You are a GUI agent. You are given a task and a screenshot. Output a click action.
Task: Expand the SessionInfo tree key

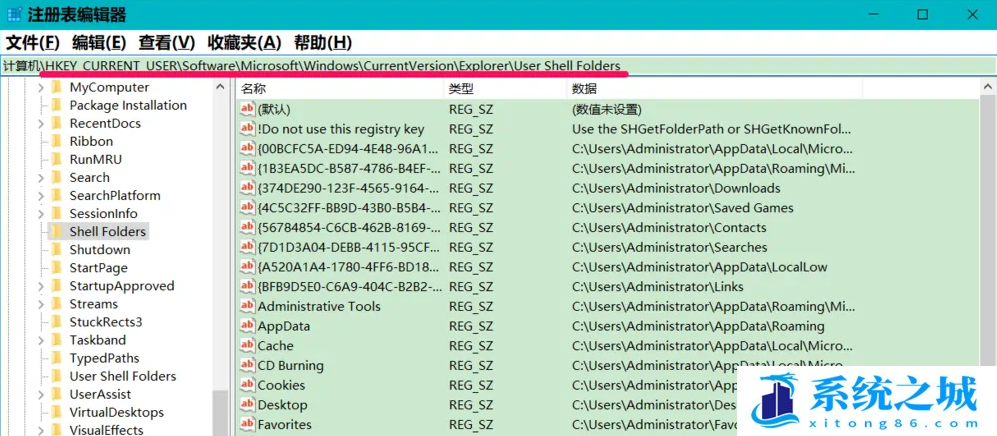(x=41, y=214)
